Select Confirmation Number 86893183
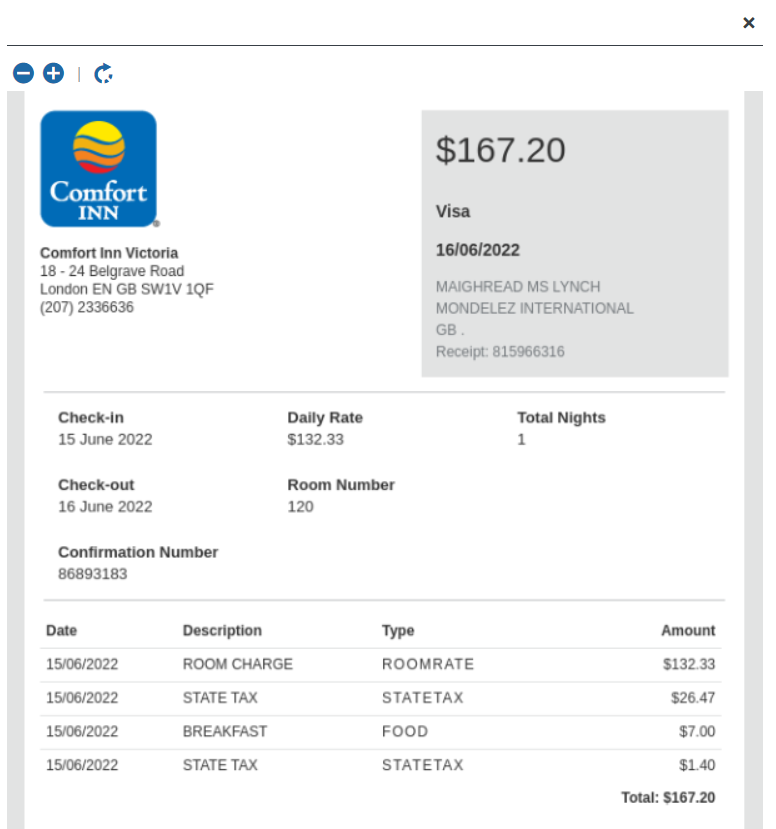Image resolution: width=776 pixels, height=829 pixels. click(x=93, y=574)
